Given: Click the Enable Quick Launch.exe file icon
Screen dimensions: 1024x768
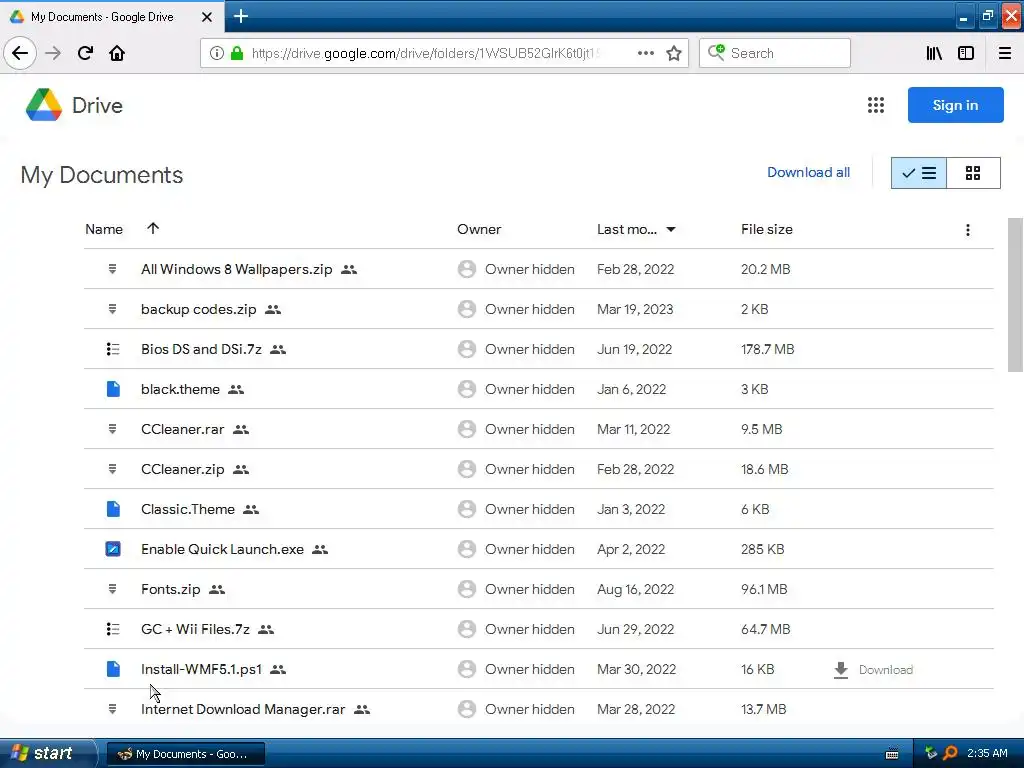Looking at the screenshot, I should 113,549.
